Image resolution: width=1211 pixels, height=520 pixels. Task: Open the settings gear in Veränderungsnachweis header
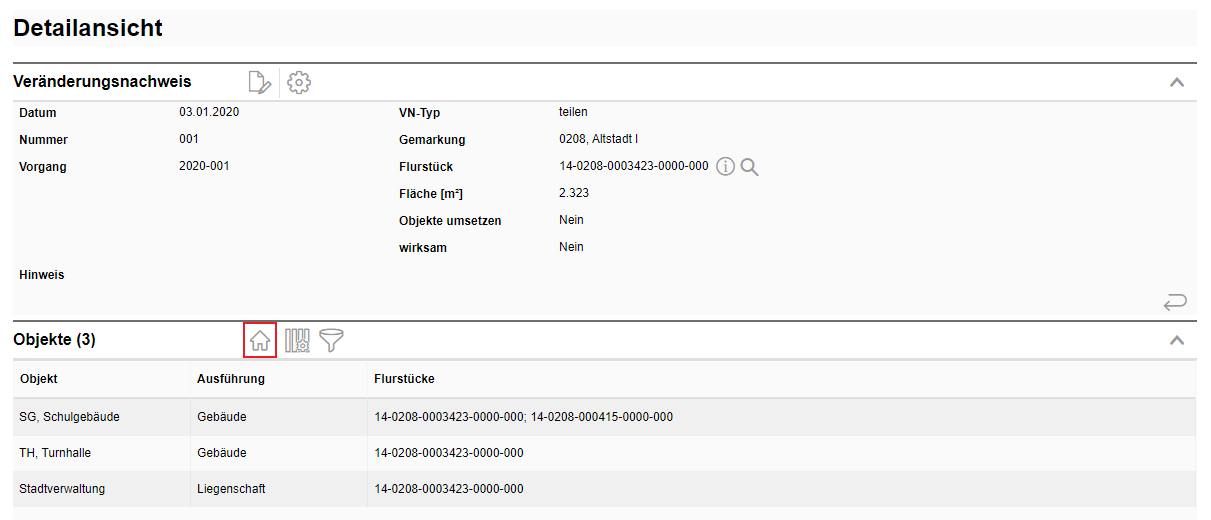pyautogui.click(x=299, y=83)
